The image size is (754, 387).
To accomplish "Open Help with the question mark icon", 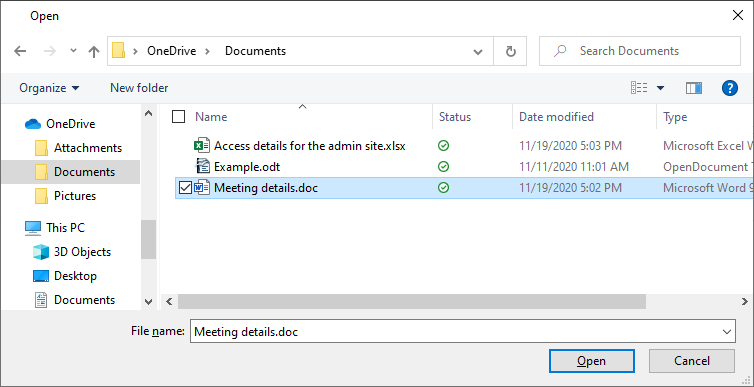I will tap(729, 88).
